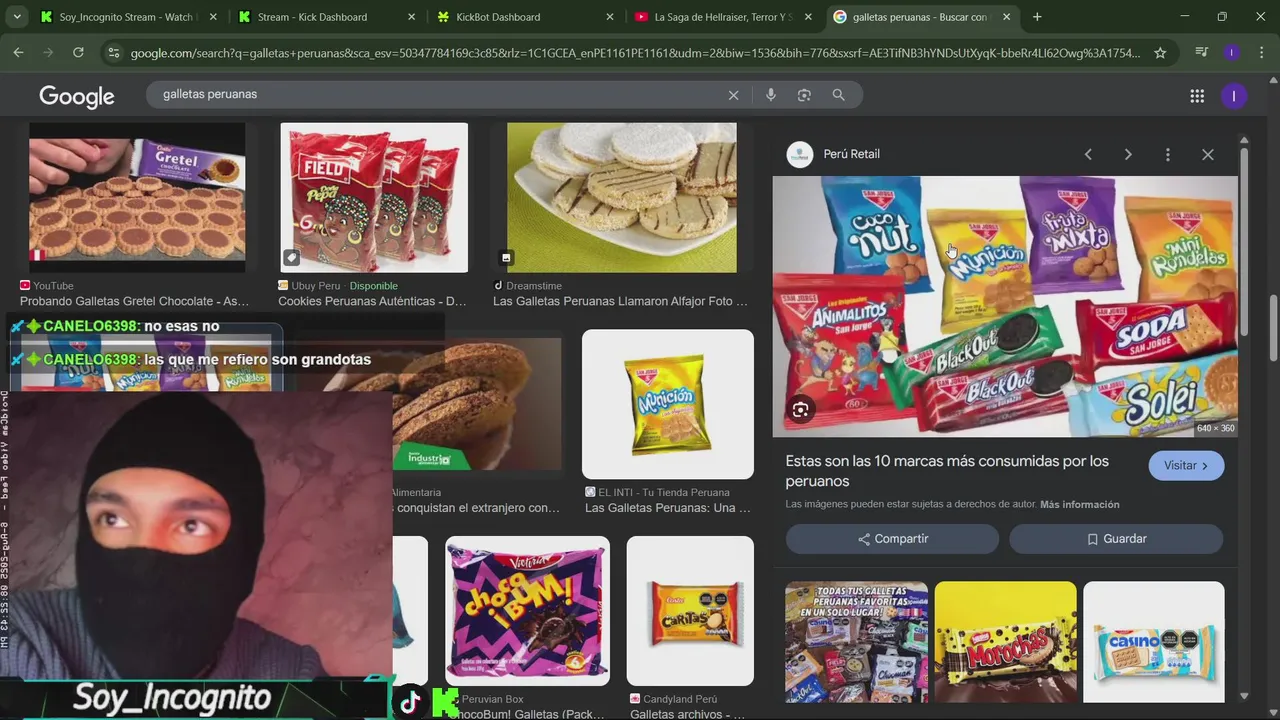Close the image preview panel
The width and height of the screenshot is (1280, 720).
[x=1208, y=154]
